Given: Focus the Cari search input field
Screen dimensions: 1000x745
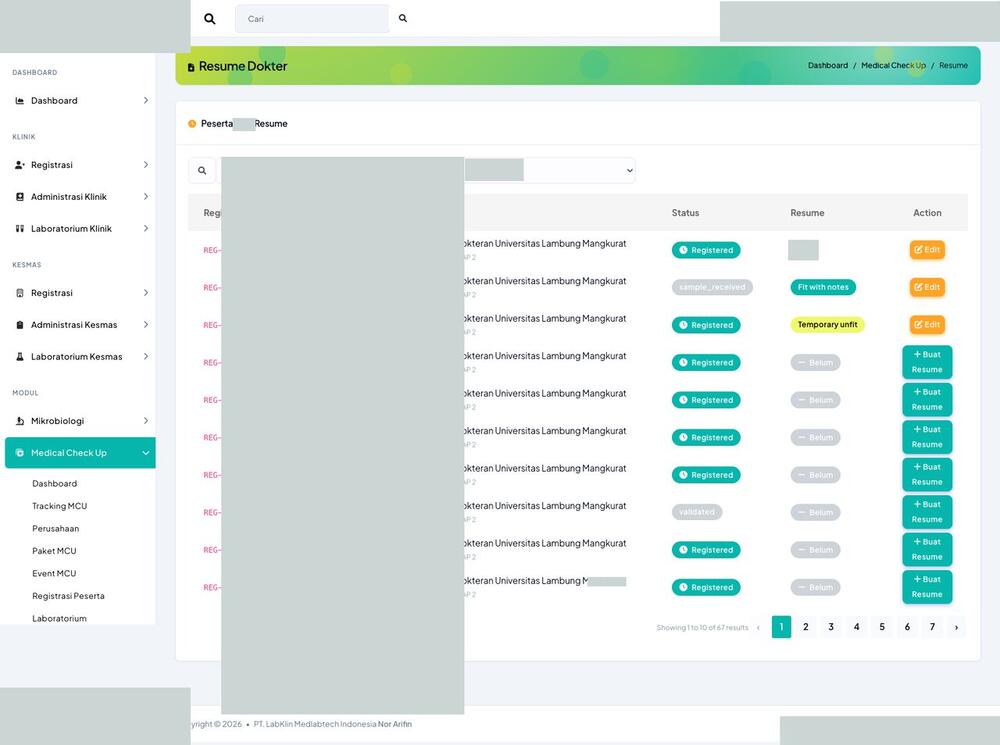Looking at the screenshot, I should 312,18.
